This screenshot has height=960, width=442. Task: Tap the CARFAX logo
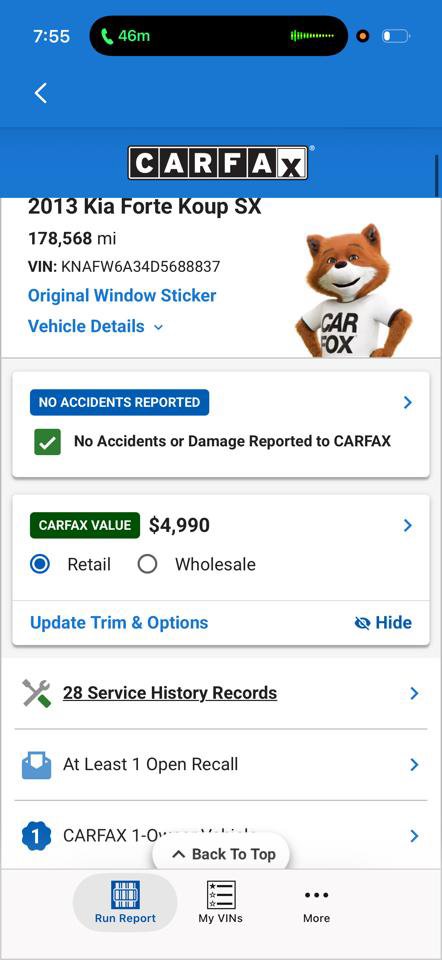coord(219,163)
